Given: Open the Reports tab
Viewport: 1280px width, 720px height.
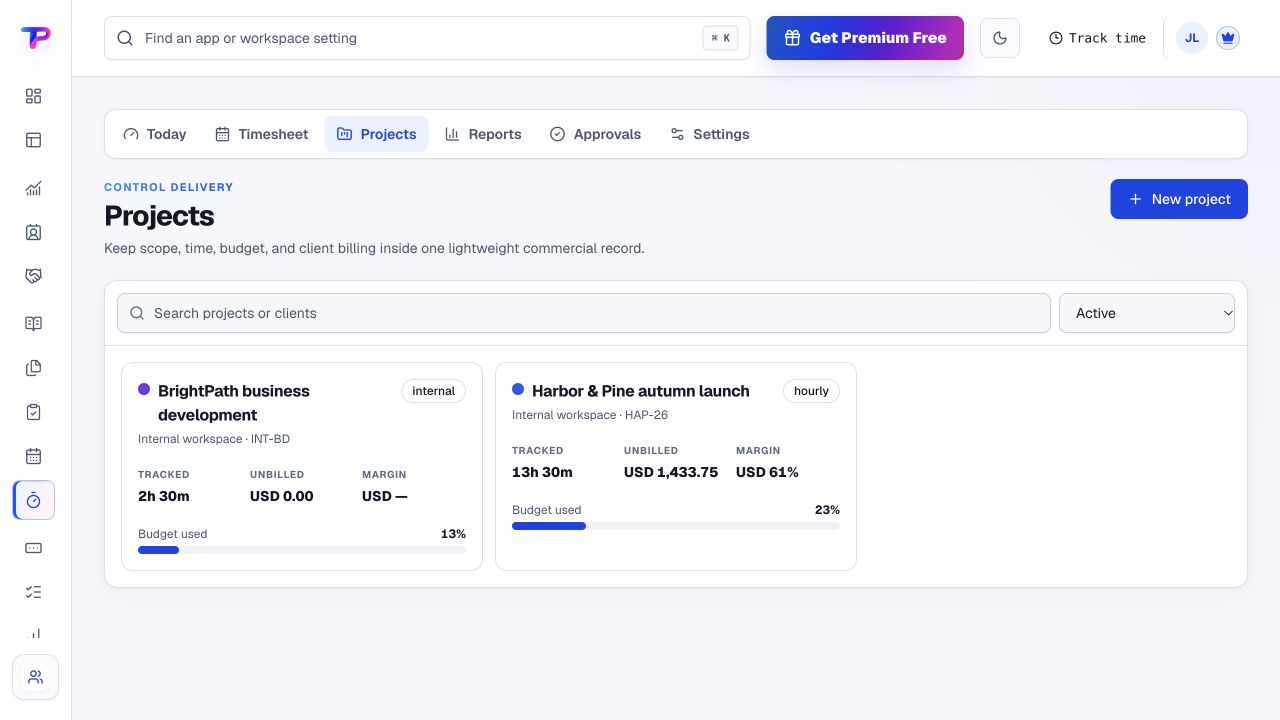Looking at the screenshot, I should (483, 134).
